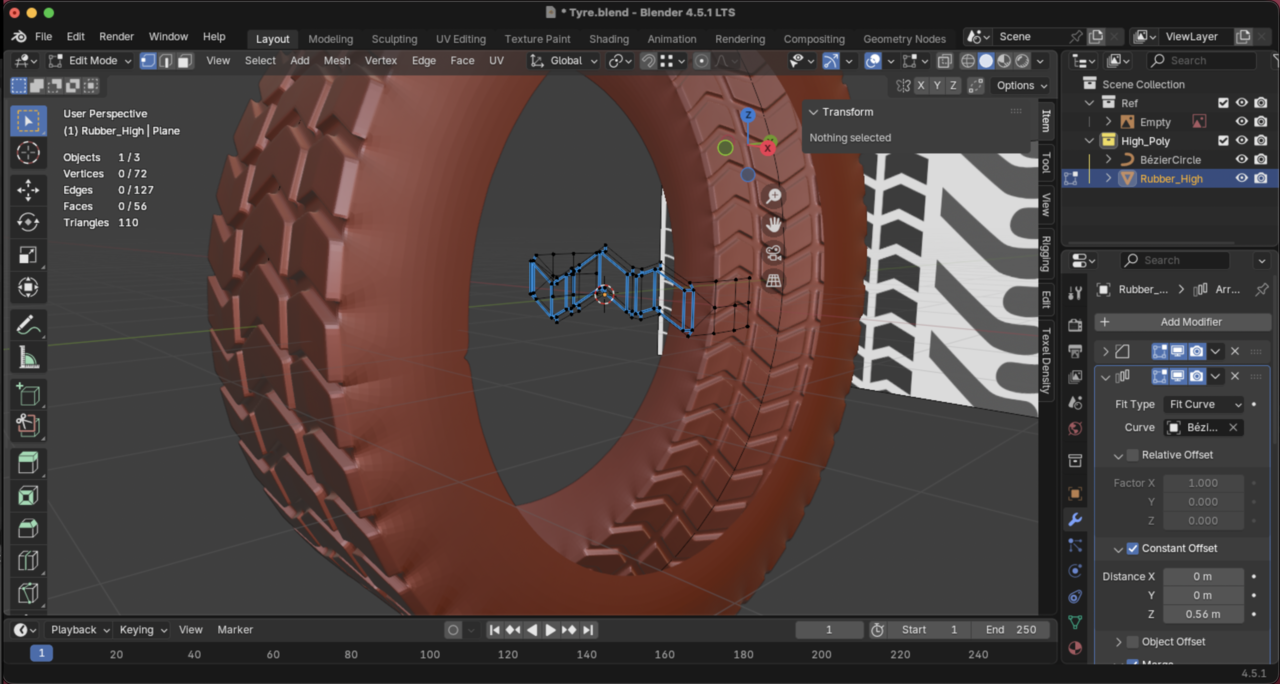This screenshot has height=684, width=1280.
Task: Select the Annotate pencil tool
Action: pyautogui.click(x=28, y=325)
